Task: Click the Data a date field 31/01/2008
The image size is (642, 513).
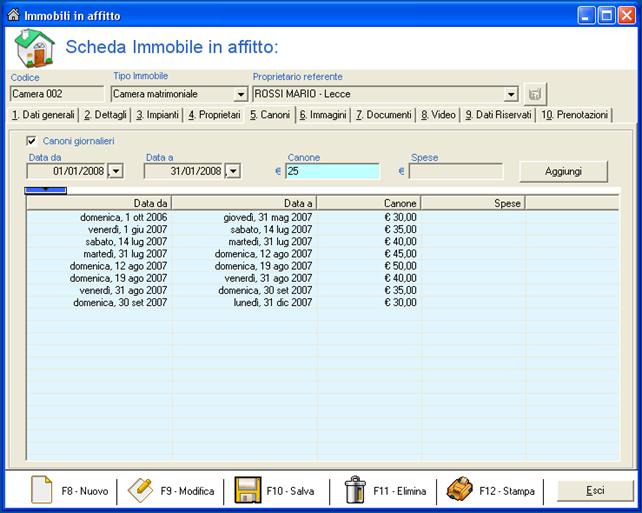Action: coord(185,171)
